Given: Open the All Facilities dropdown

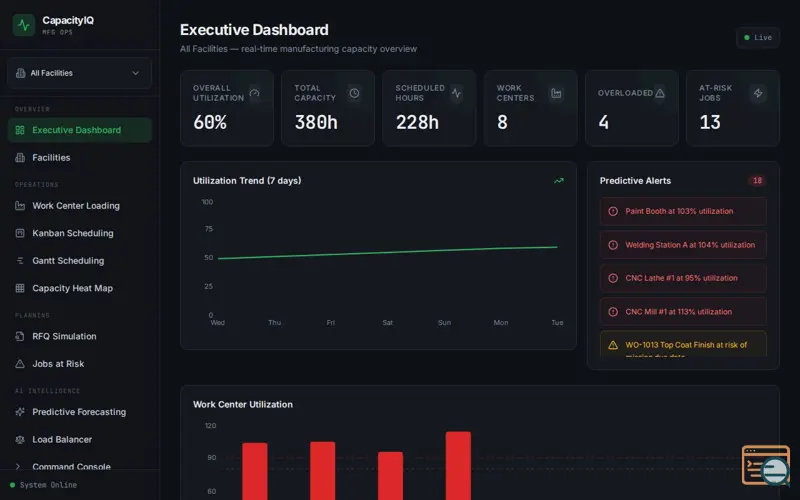Looking at the screenshot, I should 79,73.
